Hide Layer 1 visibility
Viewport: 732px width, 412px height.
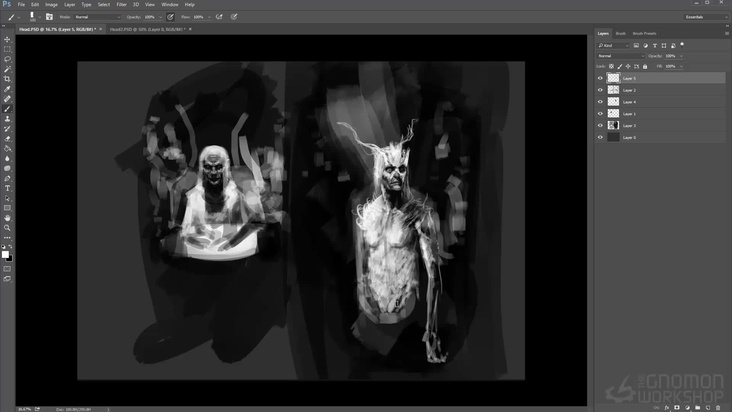pyautogui.click(x=600, y=113)
